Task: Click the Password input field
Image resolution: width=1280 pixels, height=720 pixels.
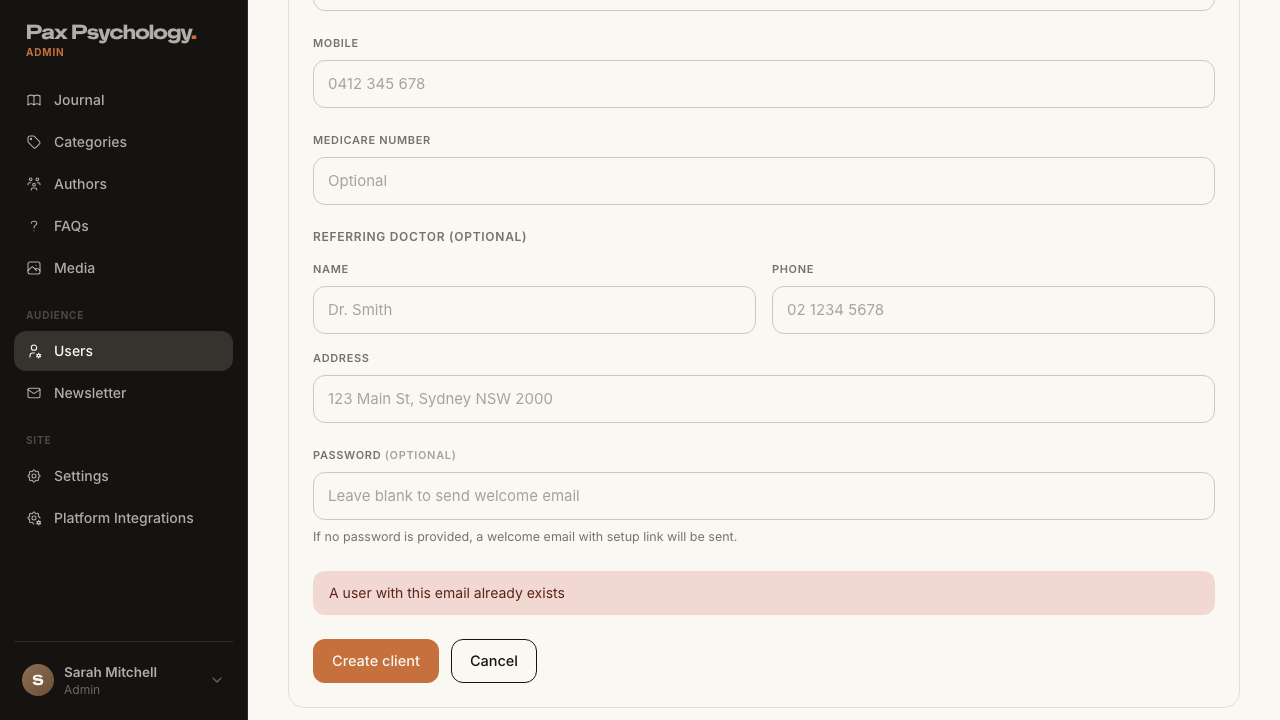Action: pyautogui.click(x=764, y=496)
